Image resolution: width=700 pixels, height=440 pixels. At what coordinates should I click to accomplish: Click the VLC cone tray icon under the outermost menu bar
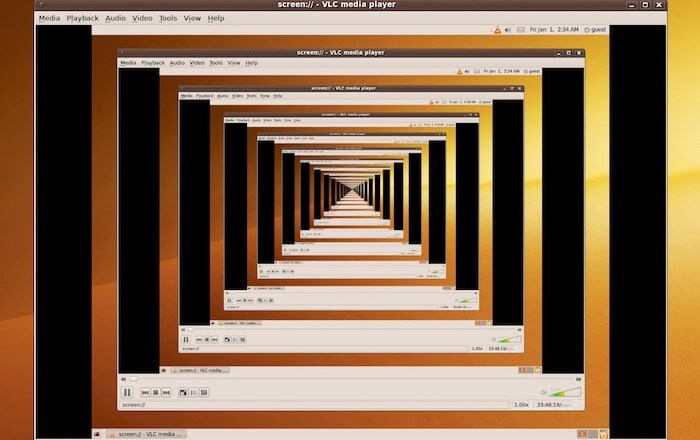tap(497, 30)
